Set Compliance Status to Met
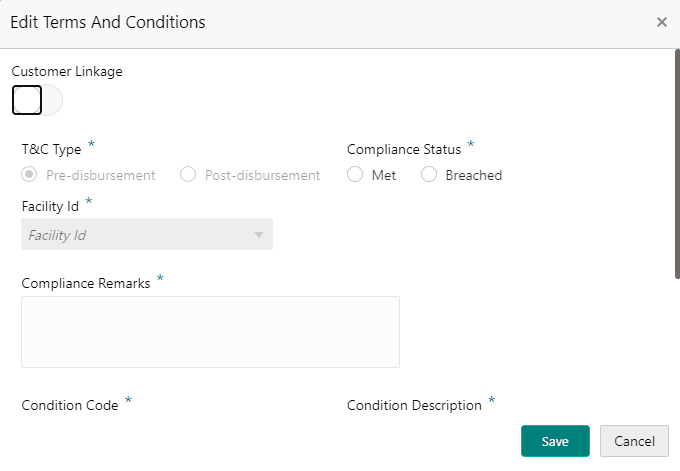The width and height of the screenshot is (680, 471). pyautogui.click(x=355, y=175)
